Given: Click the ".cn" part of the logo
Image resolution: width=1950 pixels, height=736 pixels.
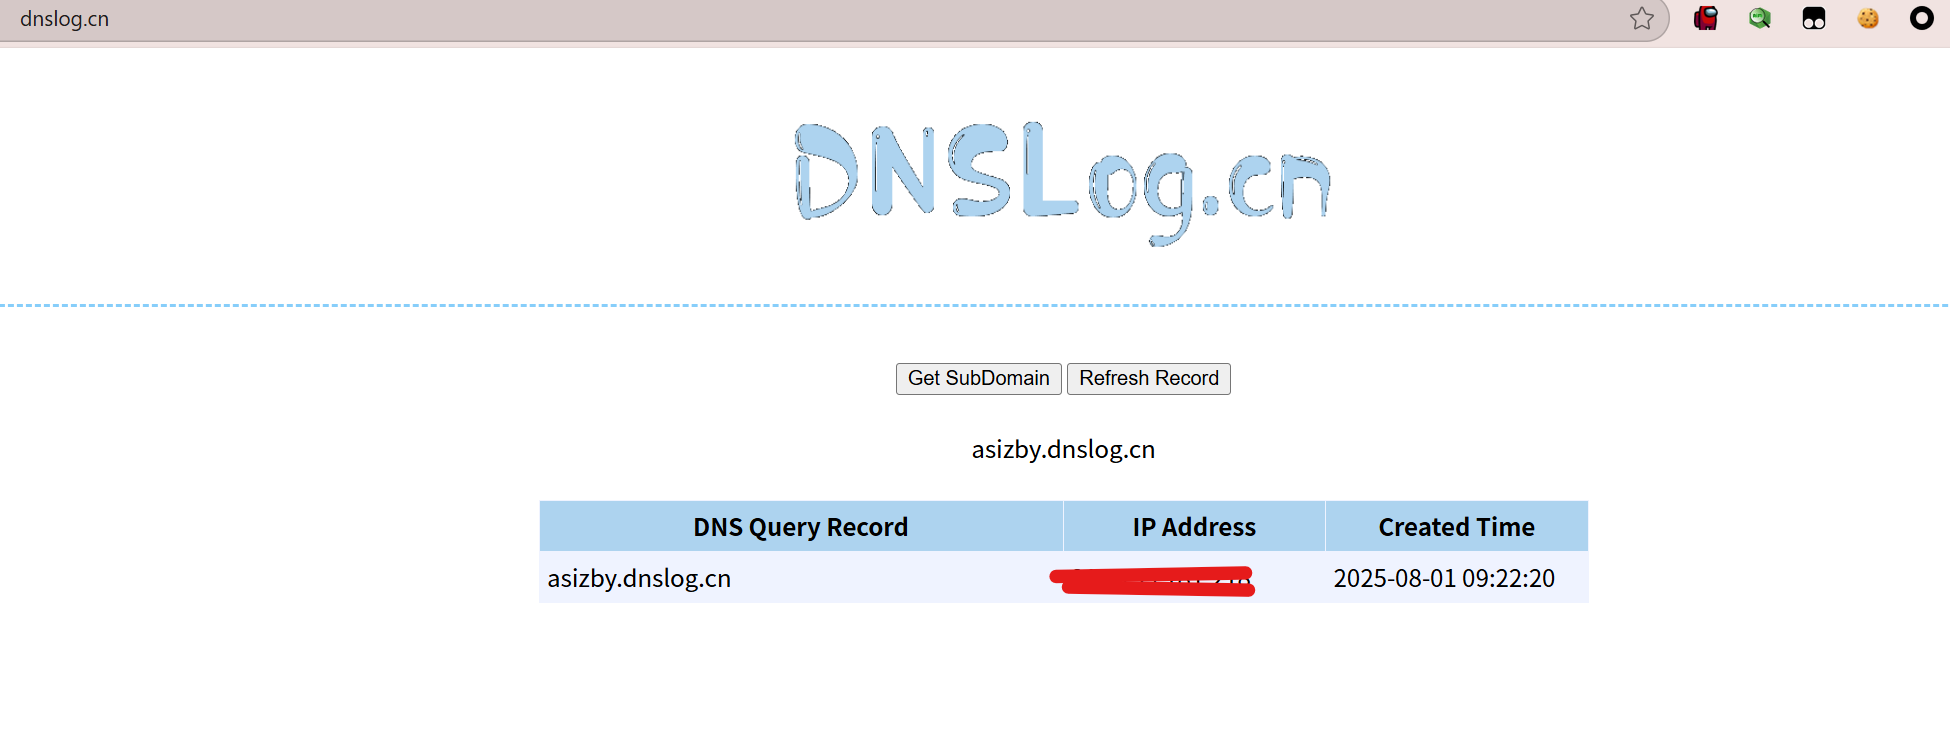Looking at the screenshot, I should 1270,188.
